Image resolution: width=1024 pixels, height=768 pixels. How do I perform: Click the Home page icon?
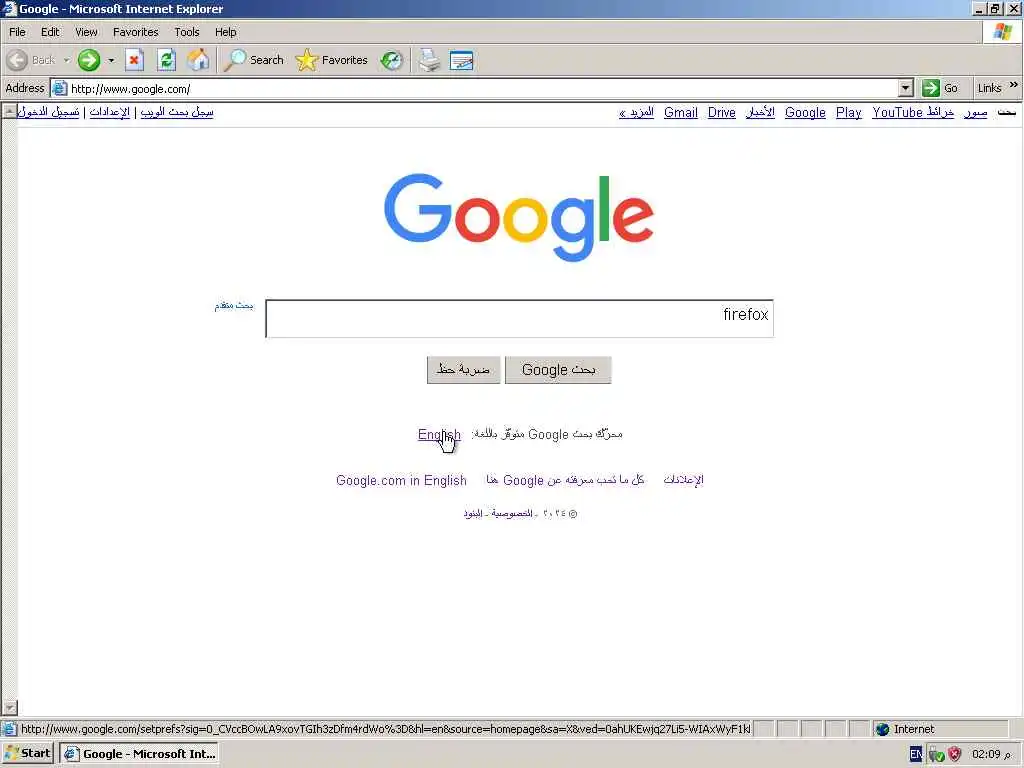pyautogui.click(x=199, y=60)
